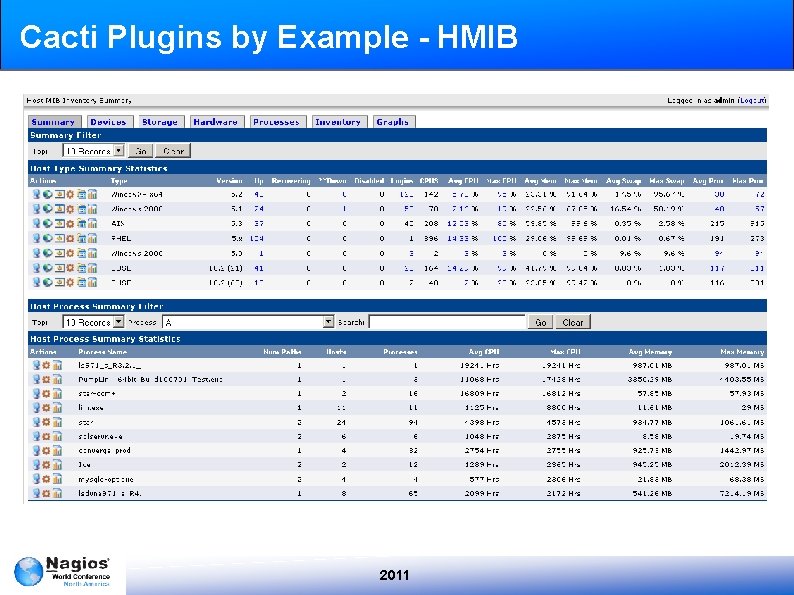The width and height of the screenshot is (794, 595).
Task: Open bar chart icon in RHEL row
Action: click(92, 238)
